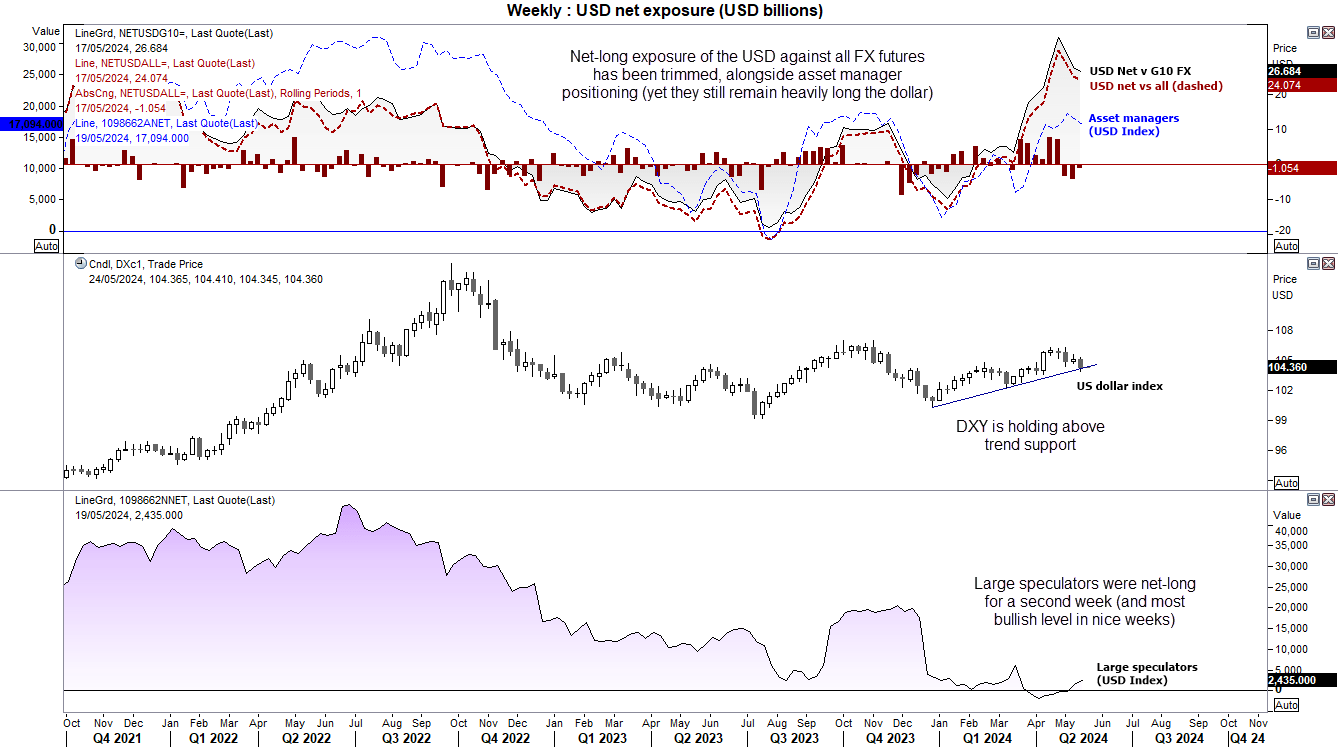Click the 104.360 DXY price tag
The image size is (1338, 748).
click(x=1301, y=367)
